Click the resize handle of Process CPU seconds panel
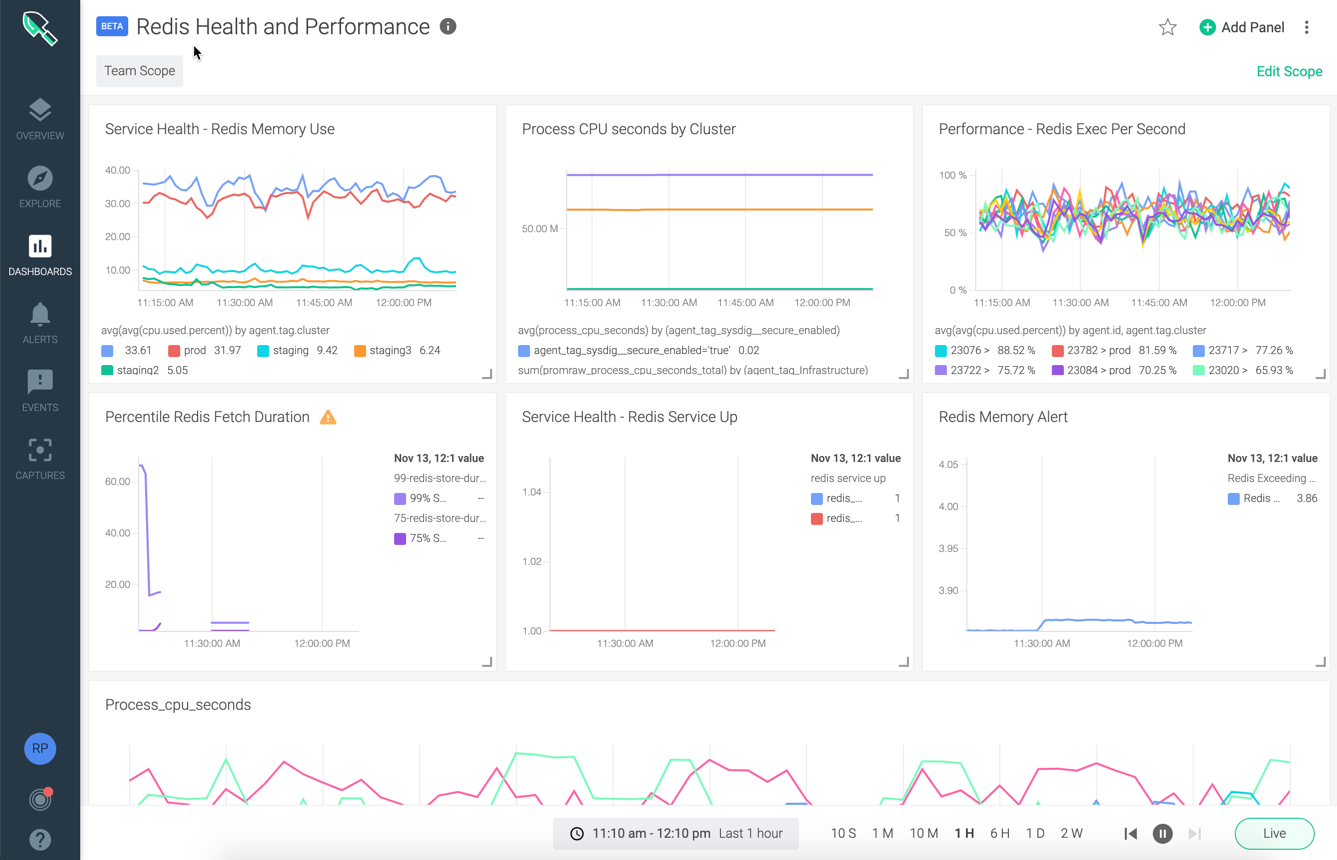Image resolution: width=1337 pixels, height=860 pixels. (904, 374)
